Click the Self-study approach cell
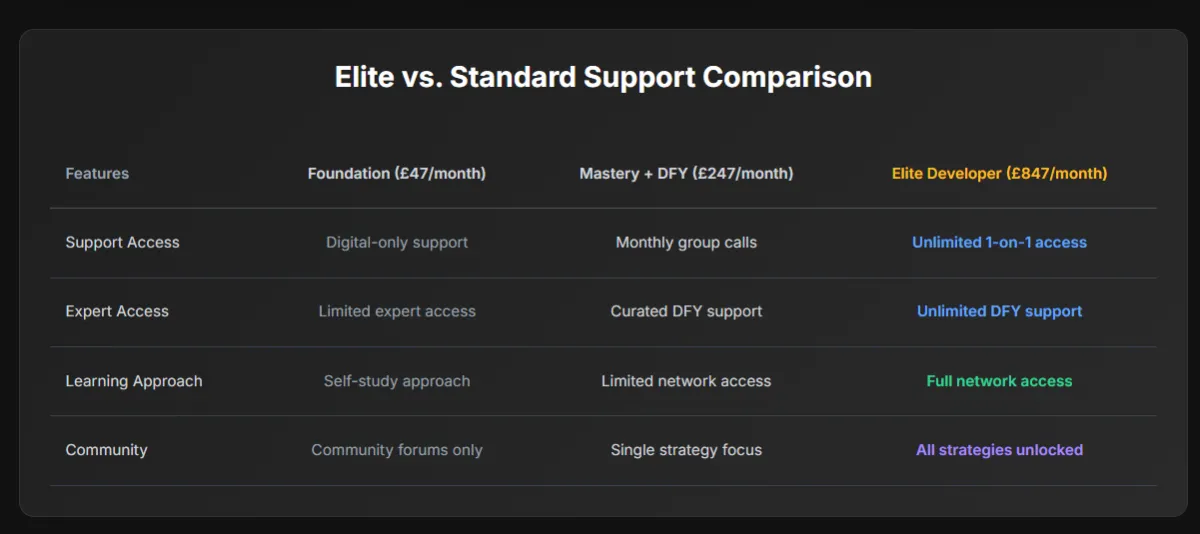 pos(397,381)
